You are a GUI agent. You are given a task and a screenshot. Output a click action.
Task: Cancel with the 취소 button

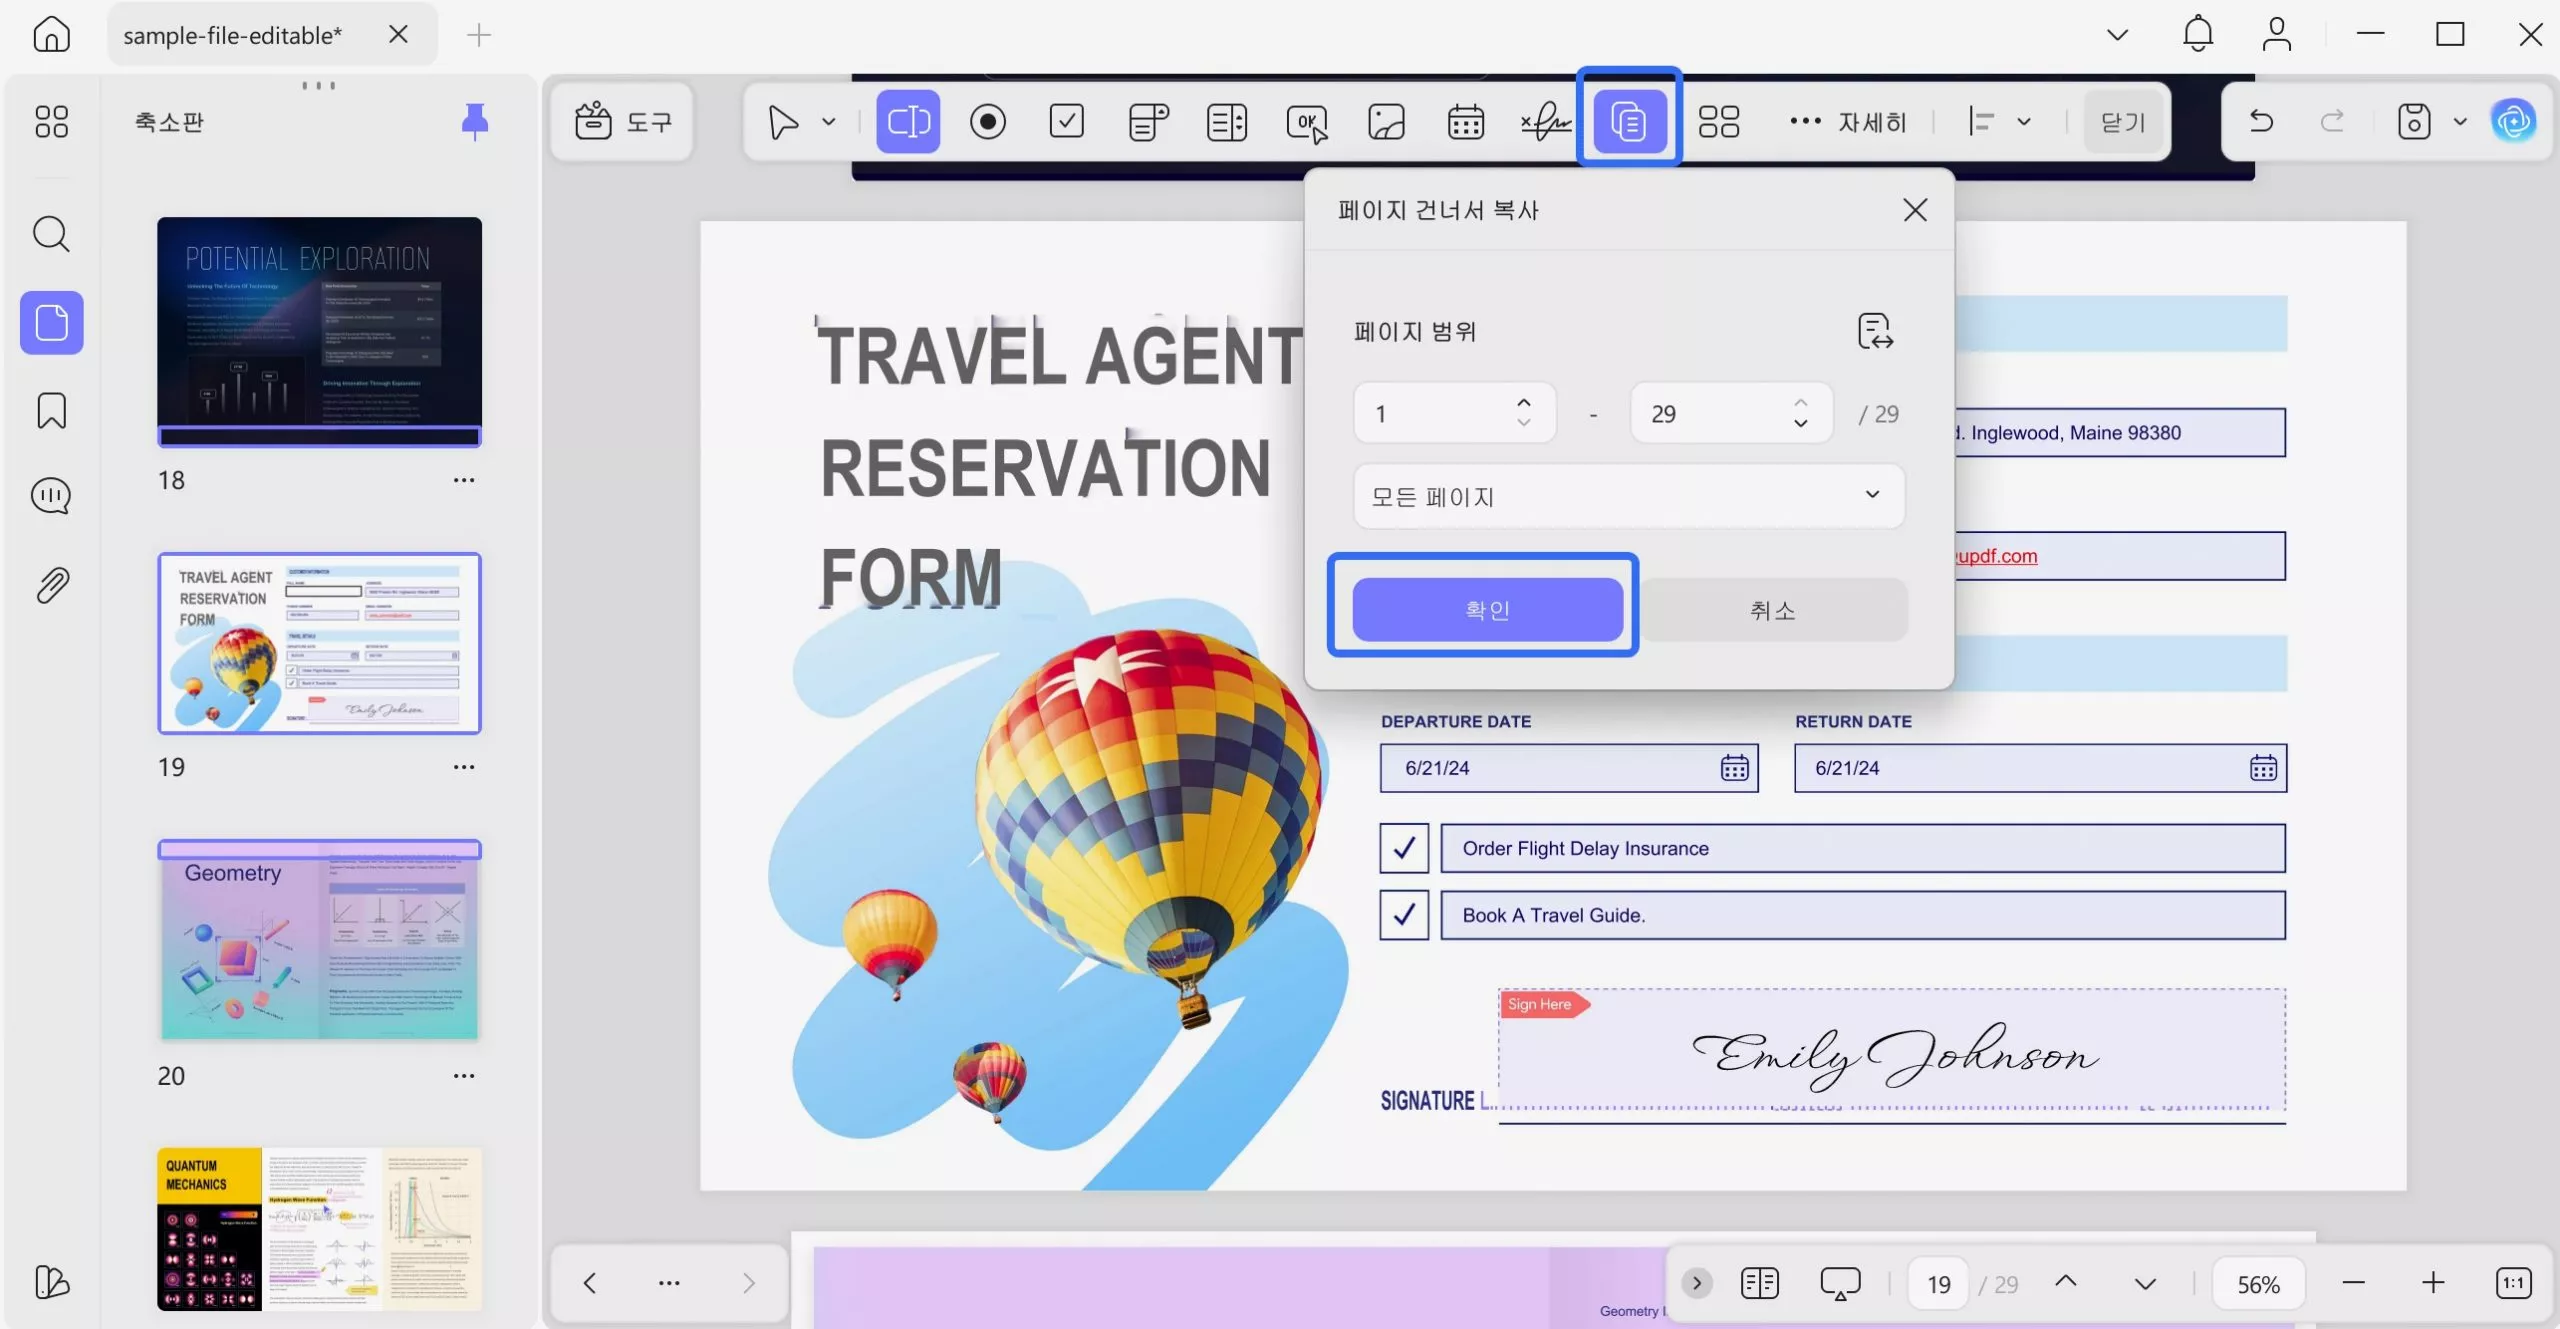(x=1774, y=609)
